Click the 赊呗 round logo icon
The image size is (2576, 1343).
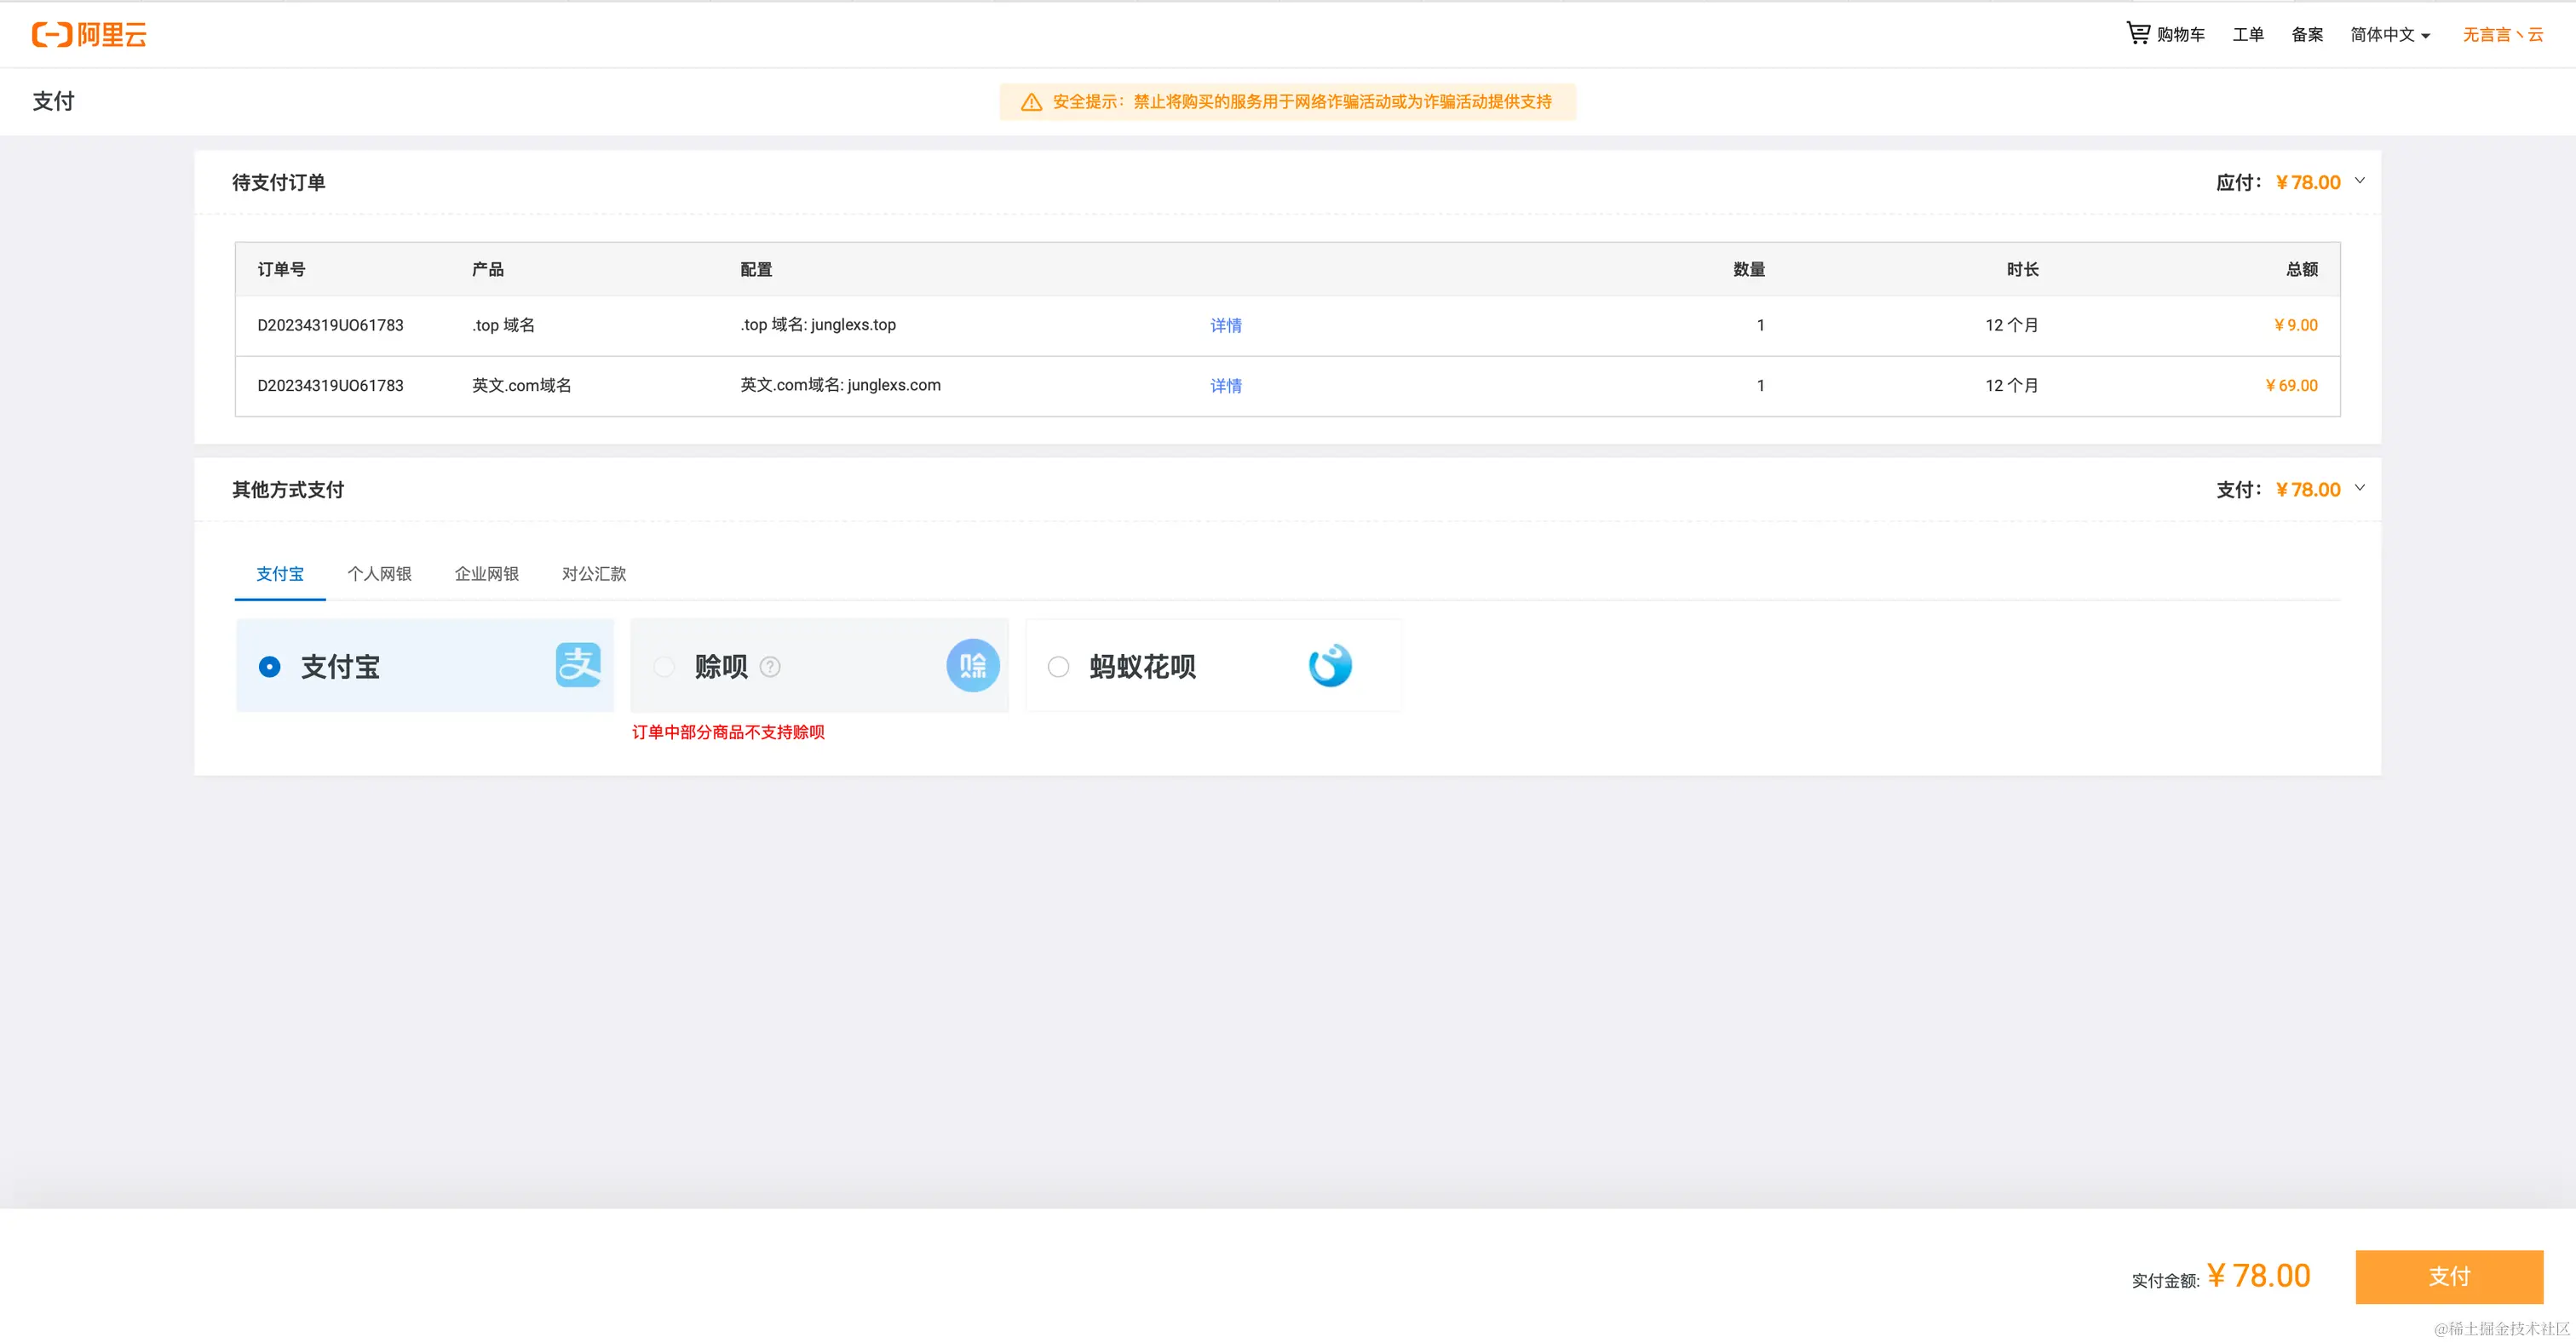pyautogui.click(x=972, y=666)
